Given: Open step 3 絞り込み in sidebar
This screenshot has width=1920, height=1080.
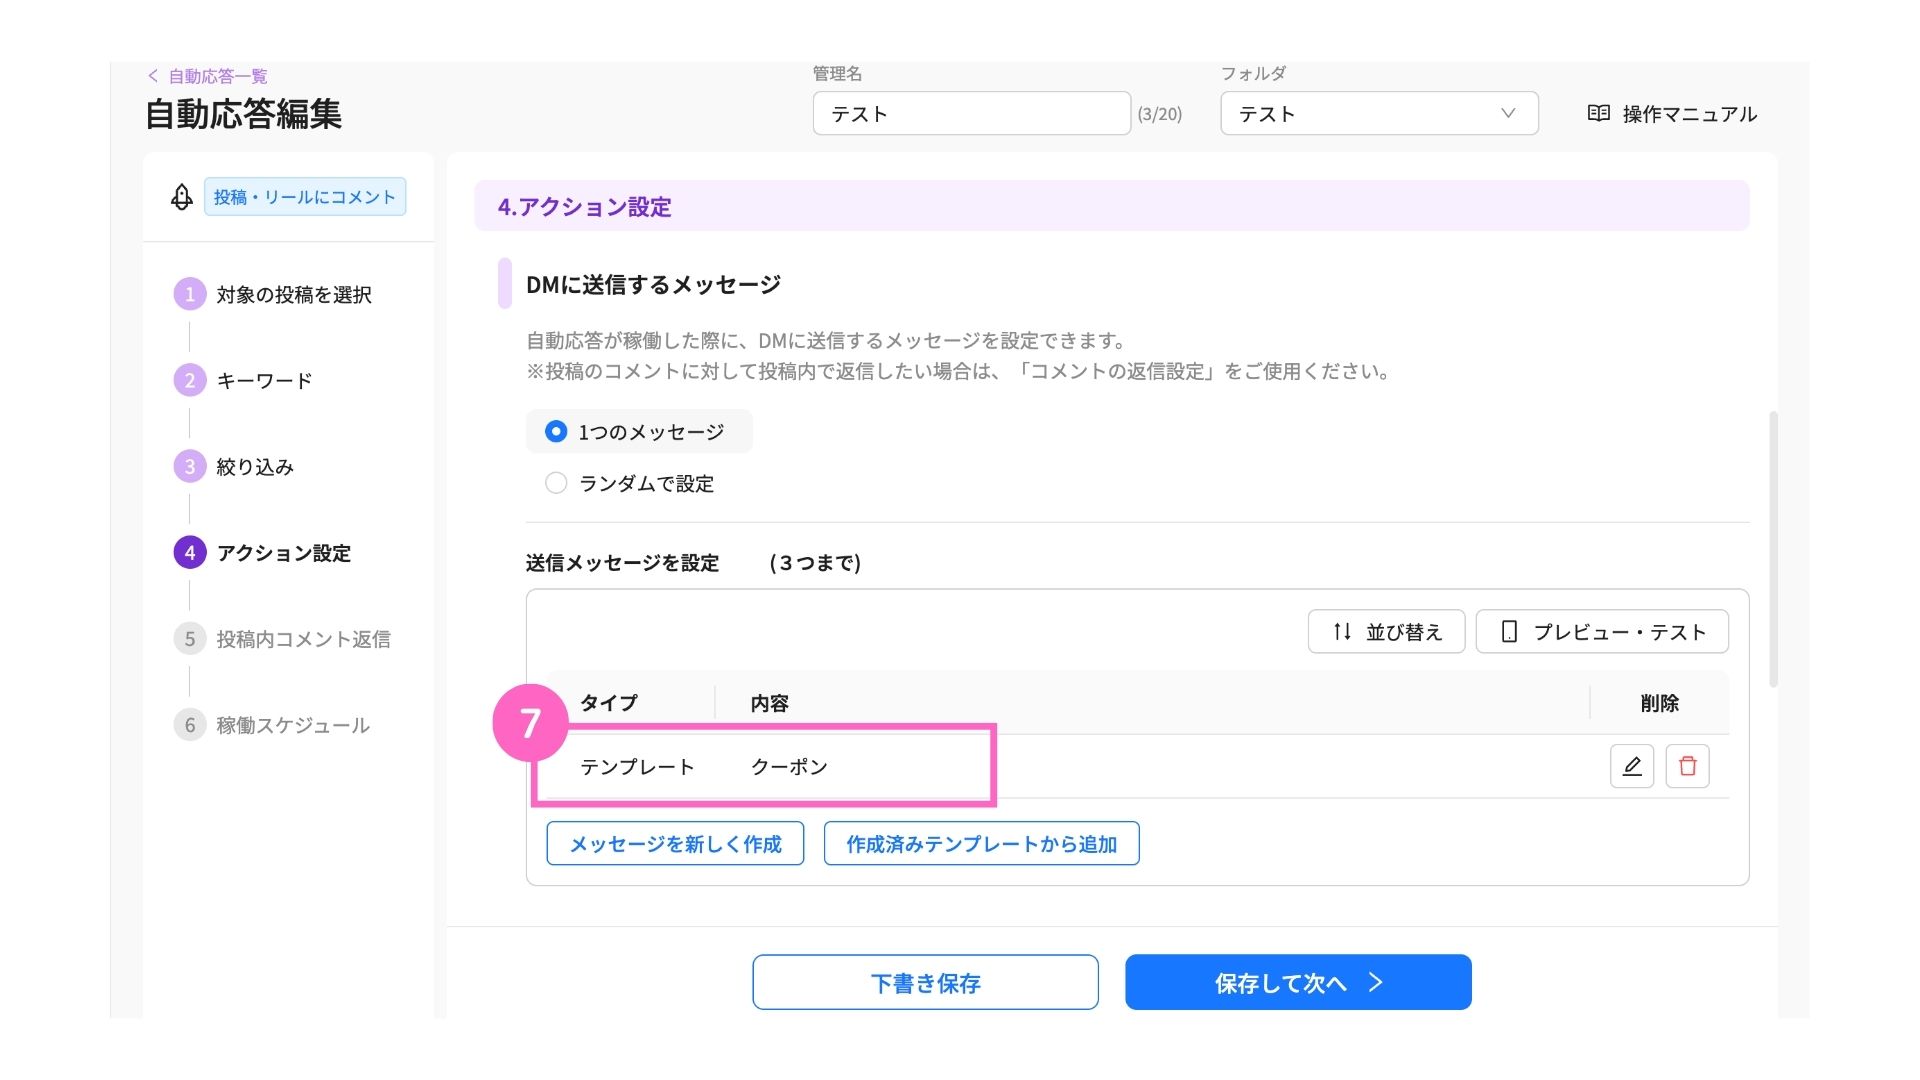Looking at the screenshot, I should 234,466.
